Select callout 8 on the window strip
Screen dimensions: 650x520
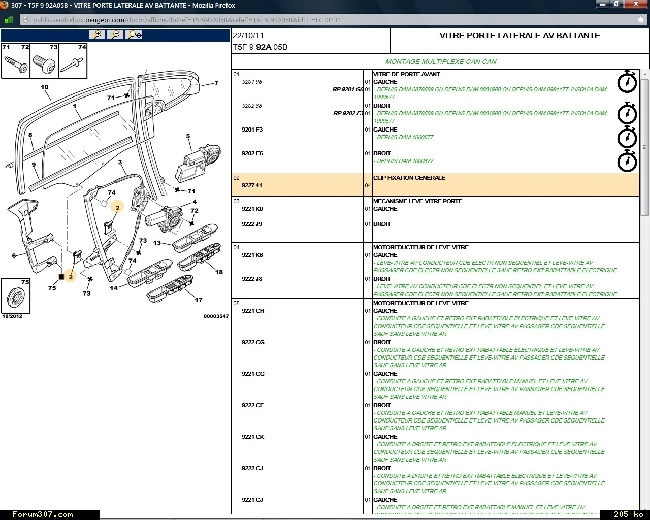[x=30, y=135]
